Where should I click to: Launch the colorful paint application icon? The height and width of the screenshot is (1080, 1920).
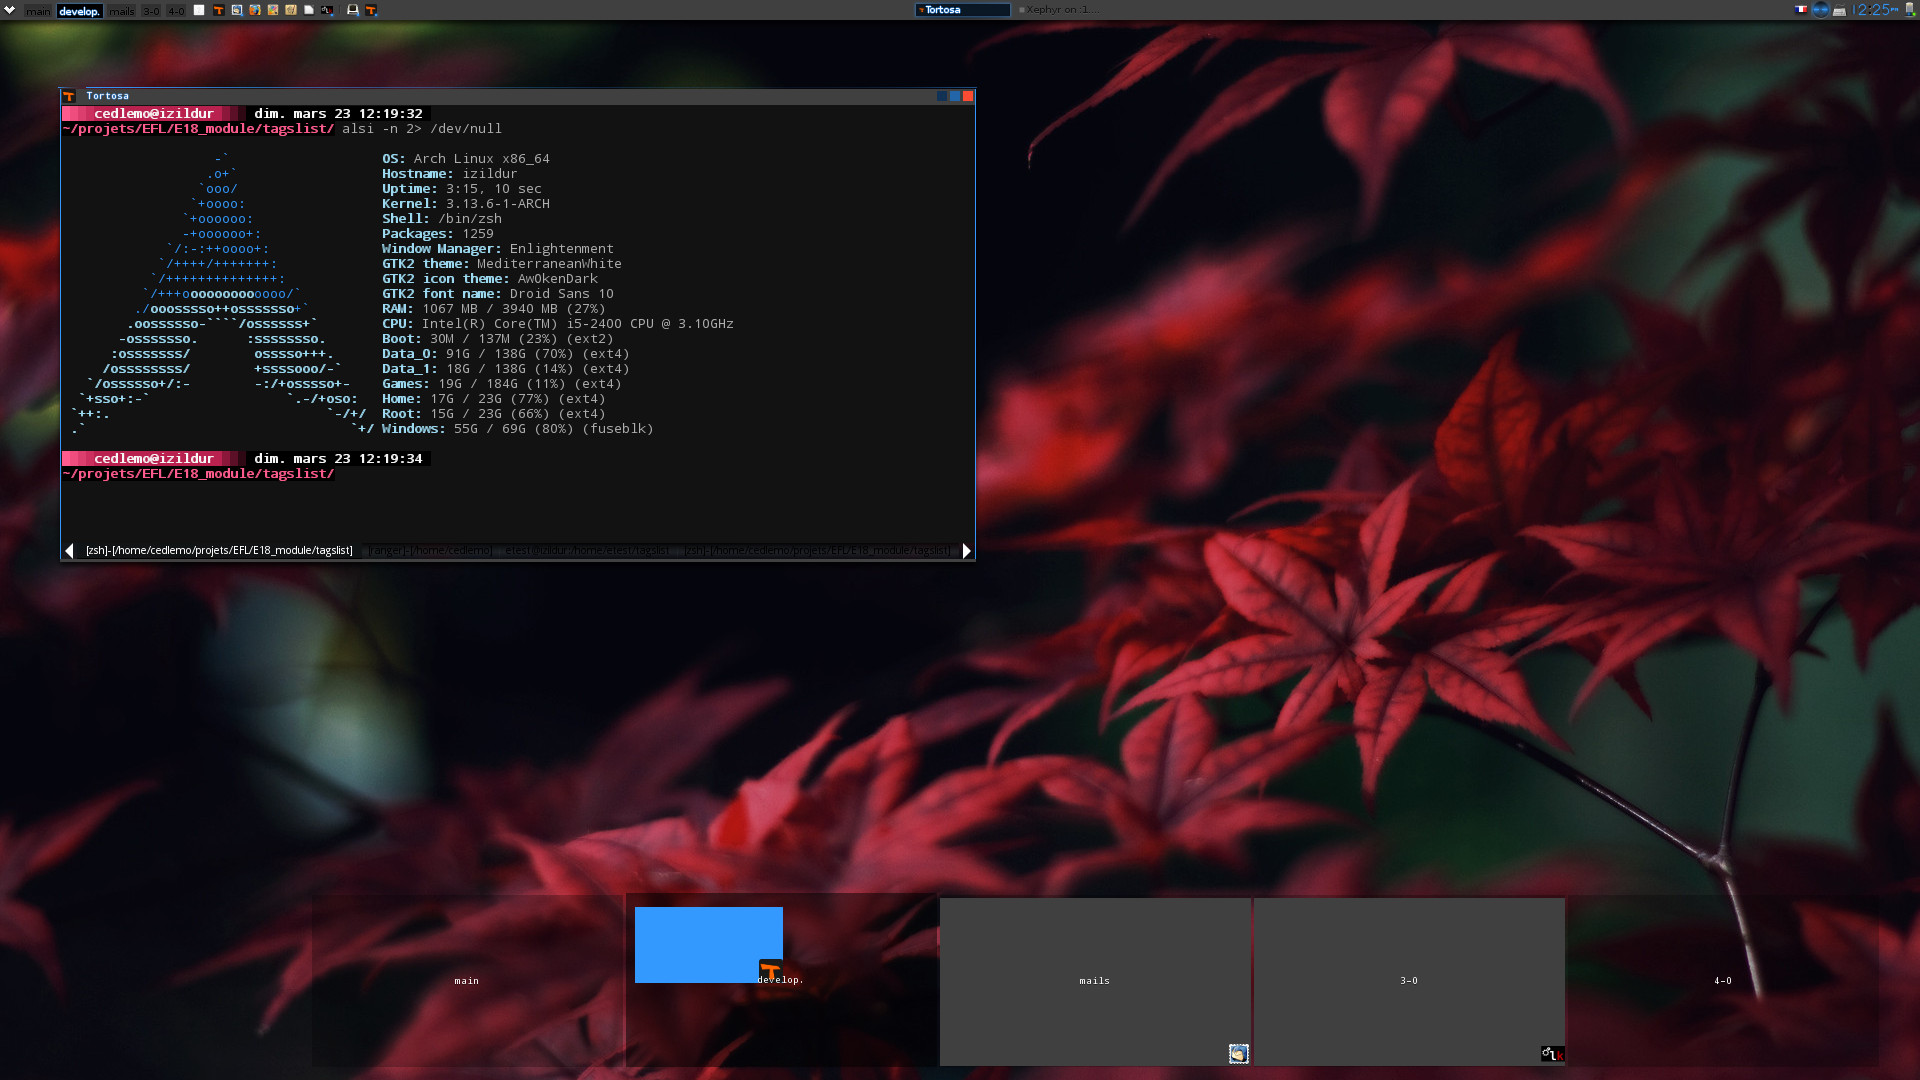click(273, 10)
